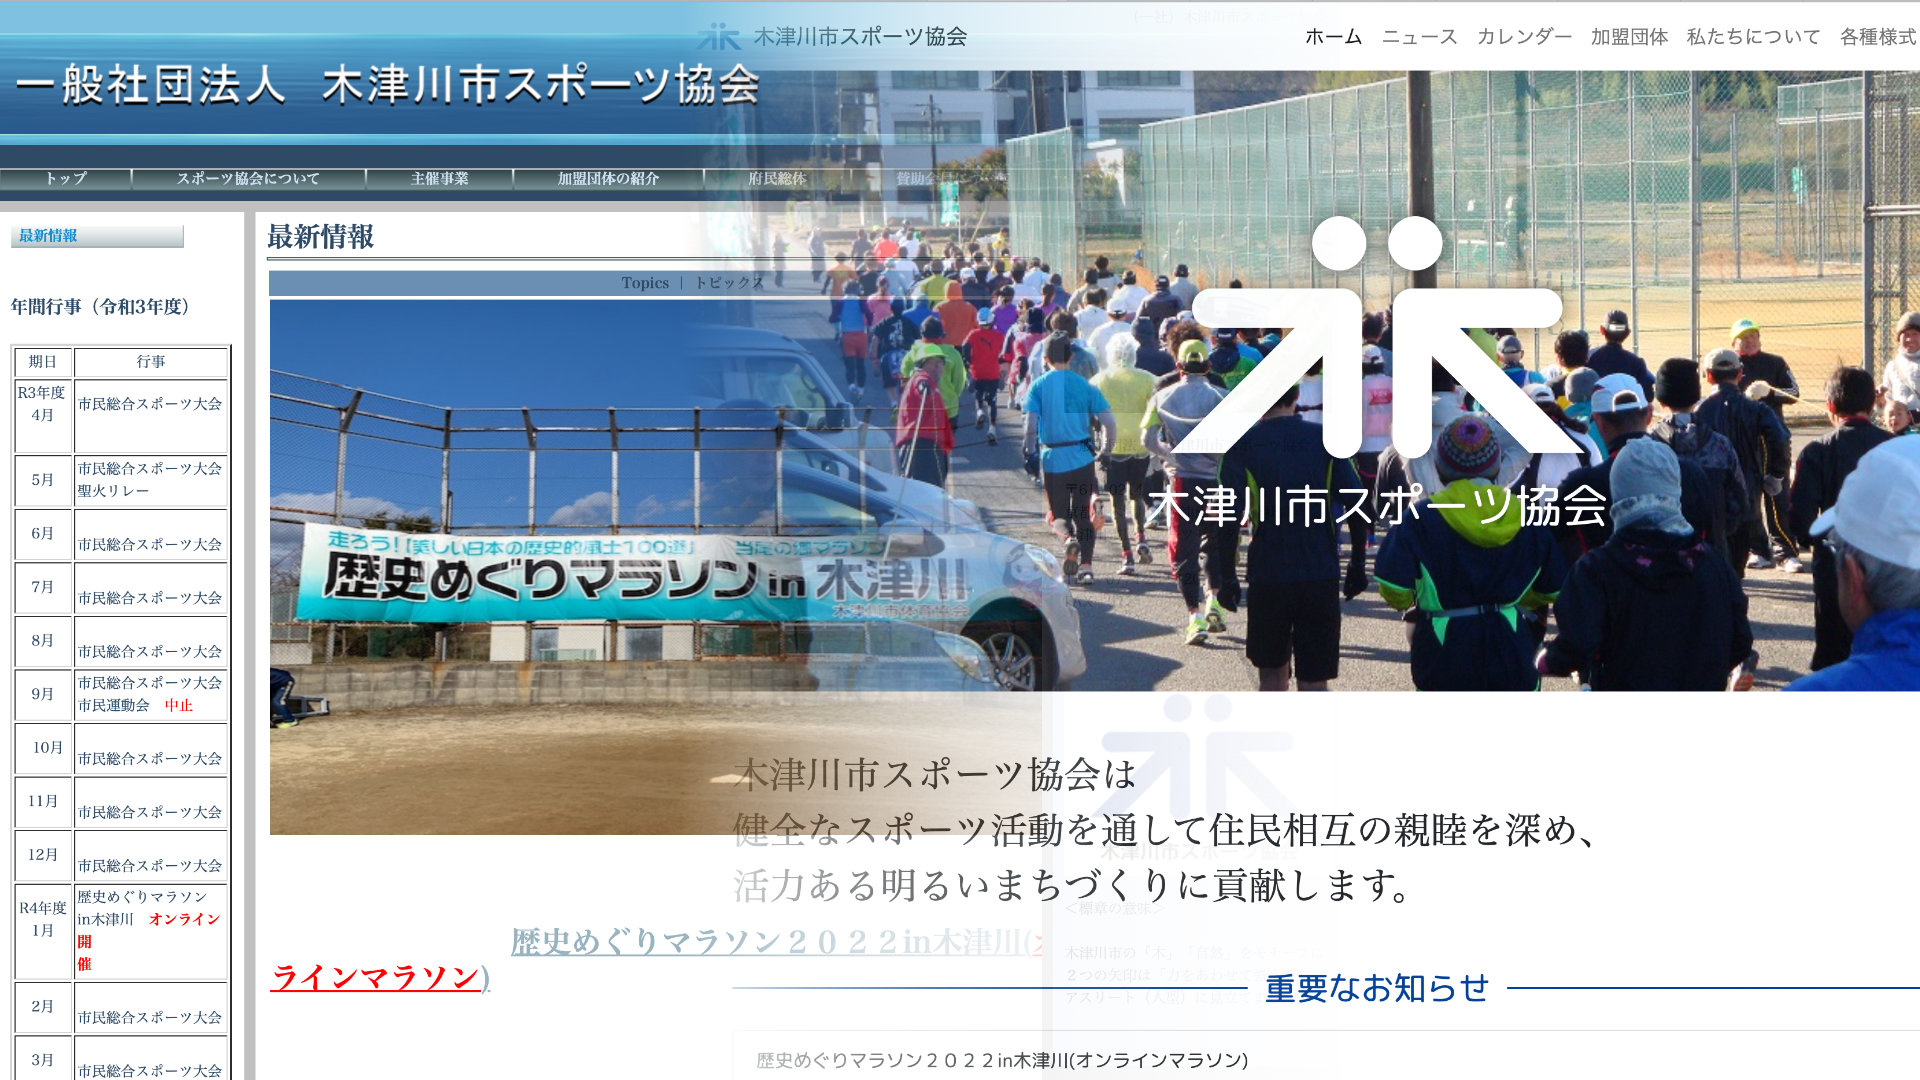This screenshot has height=1080, width=1920.
Task: Click the 重要なお知らせ section heading
Action: (x=1377, y=988)
